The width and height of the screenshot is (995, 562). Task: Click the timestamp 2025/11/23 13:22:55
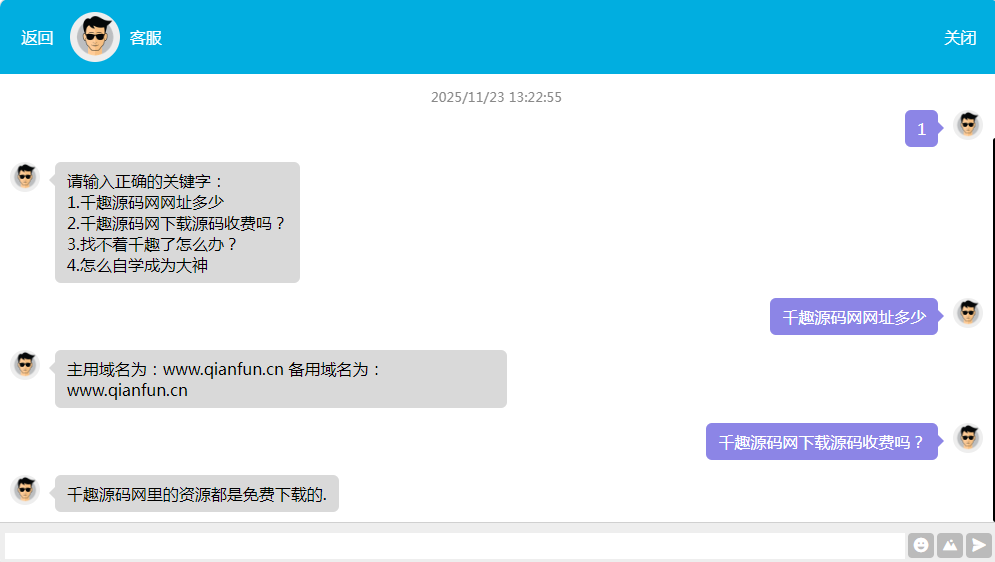click(496, 97)
